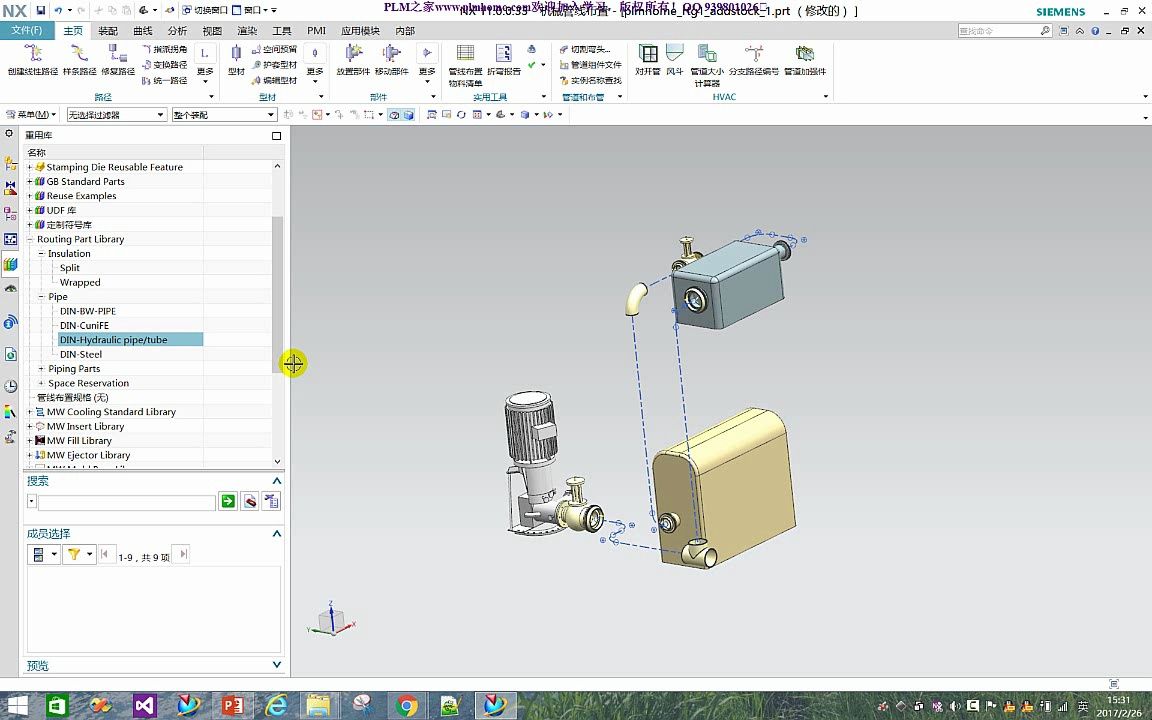
Task: Switch to the 装配 ribbon tab
Action: (108, 31)
